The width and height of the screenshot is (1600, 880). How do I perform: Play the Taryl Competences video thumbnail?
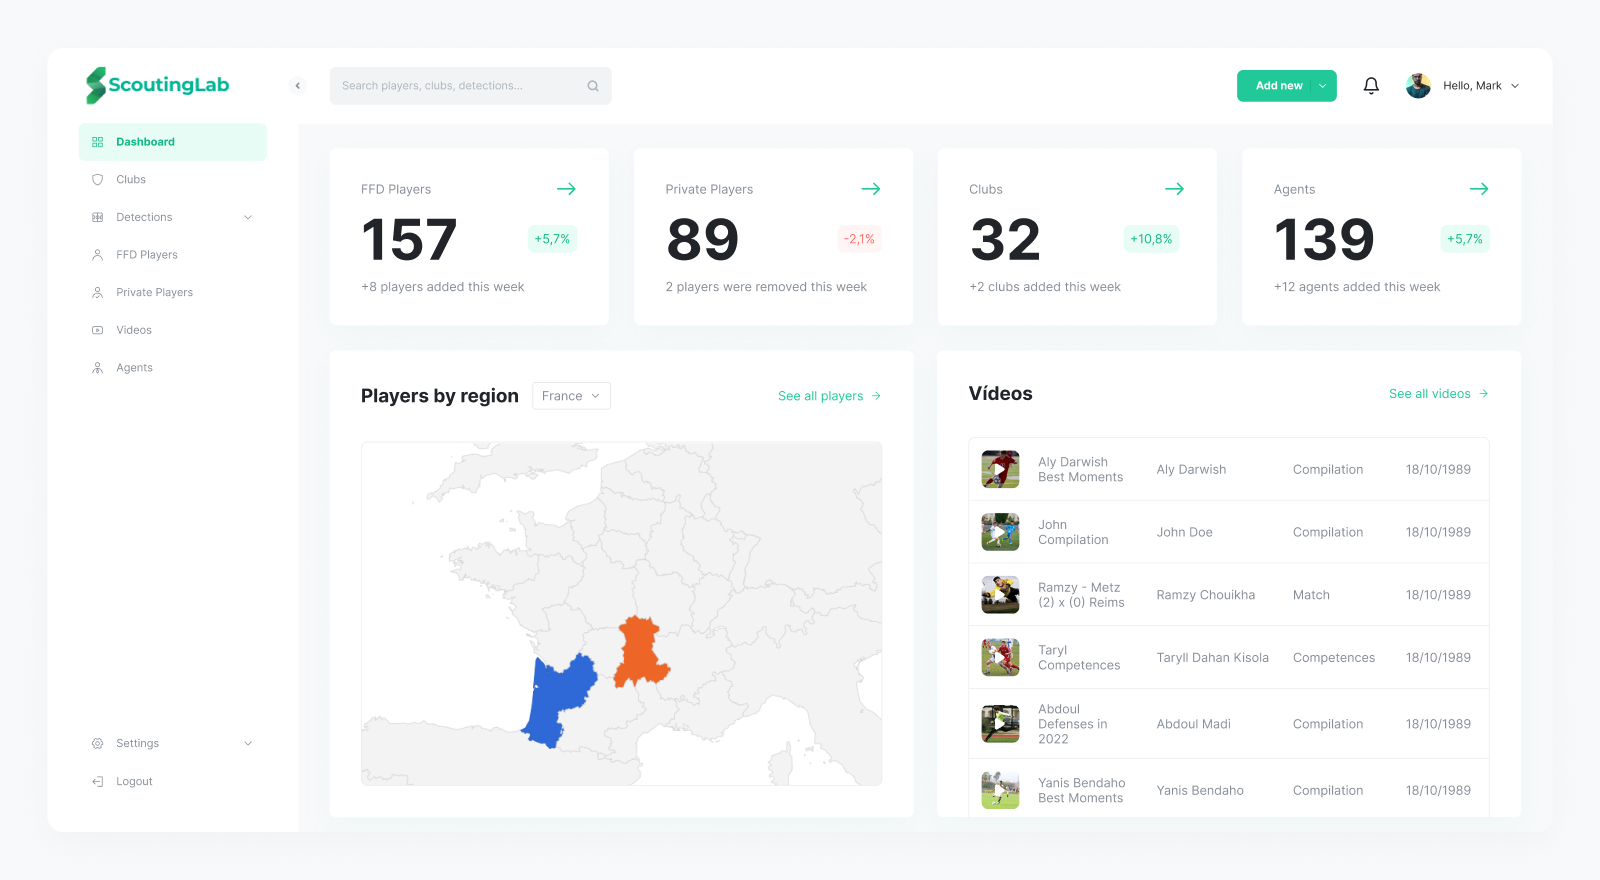pos(1000,657)
